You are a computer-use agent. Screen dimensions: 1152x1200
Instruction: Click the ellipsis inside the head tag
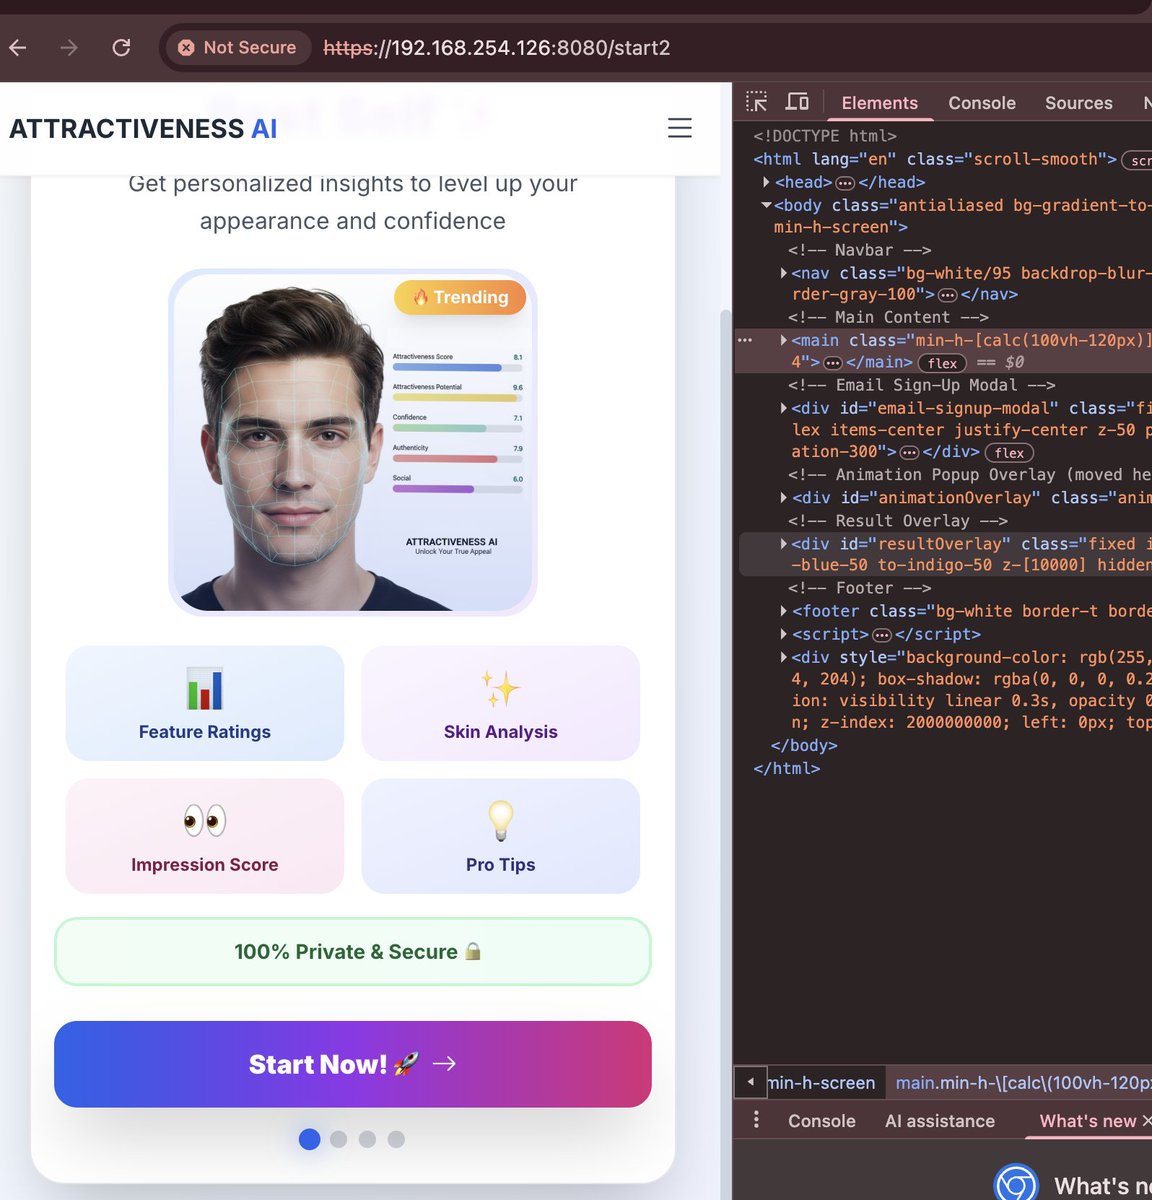tap(845, 183)
